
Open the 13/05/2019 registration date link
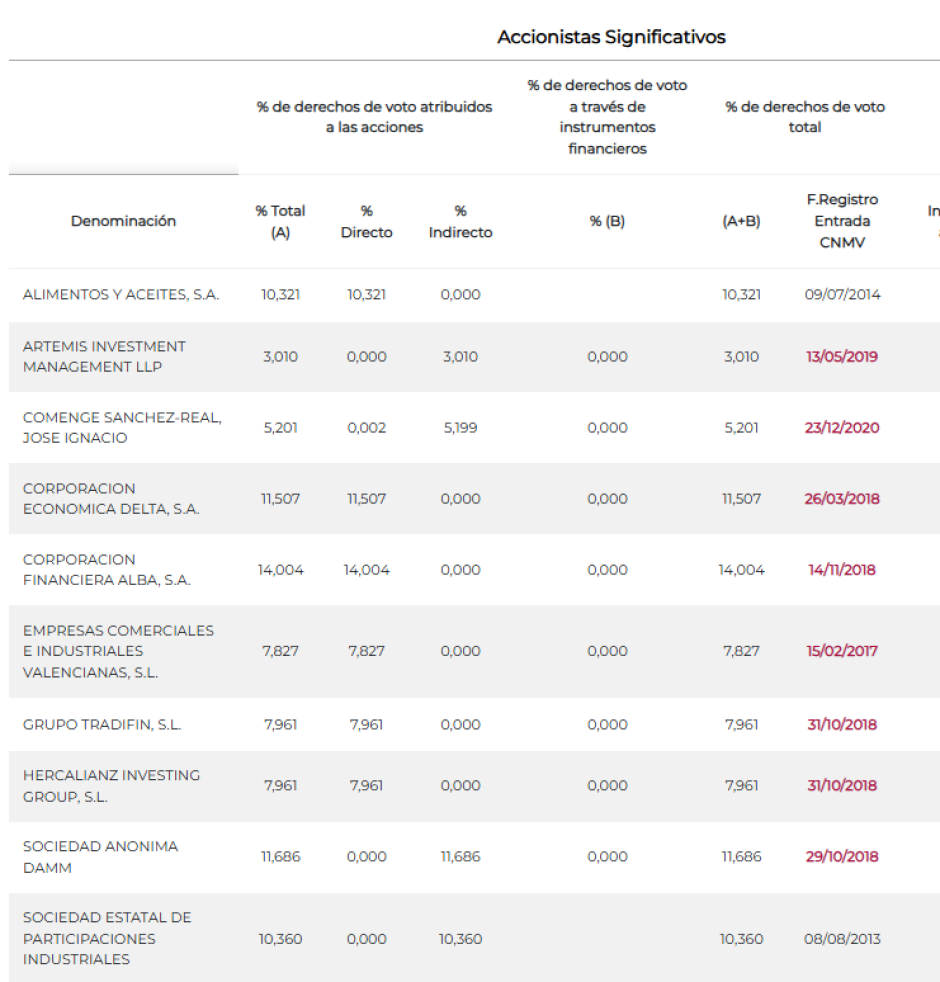point(841,357)
